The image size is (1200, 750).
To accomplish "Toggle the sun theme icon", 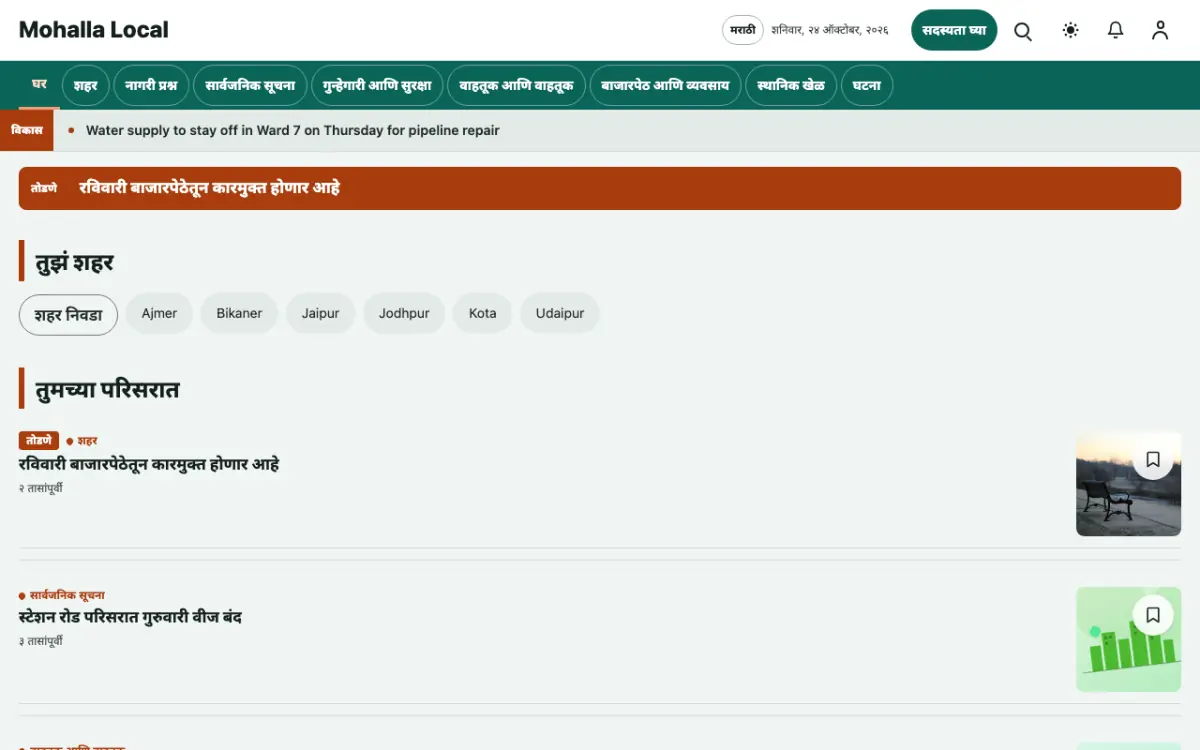I will point(1071,31).
